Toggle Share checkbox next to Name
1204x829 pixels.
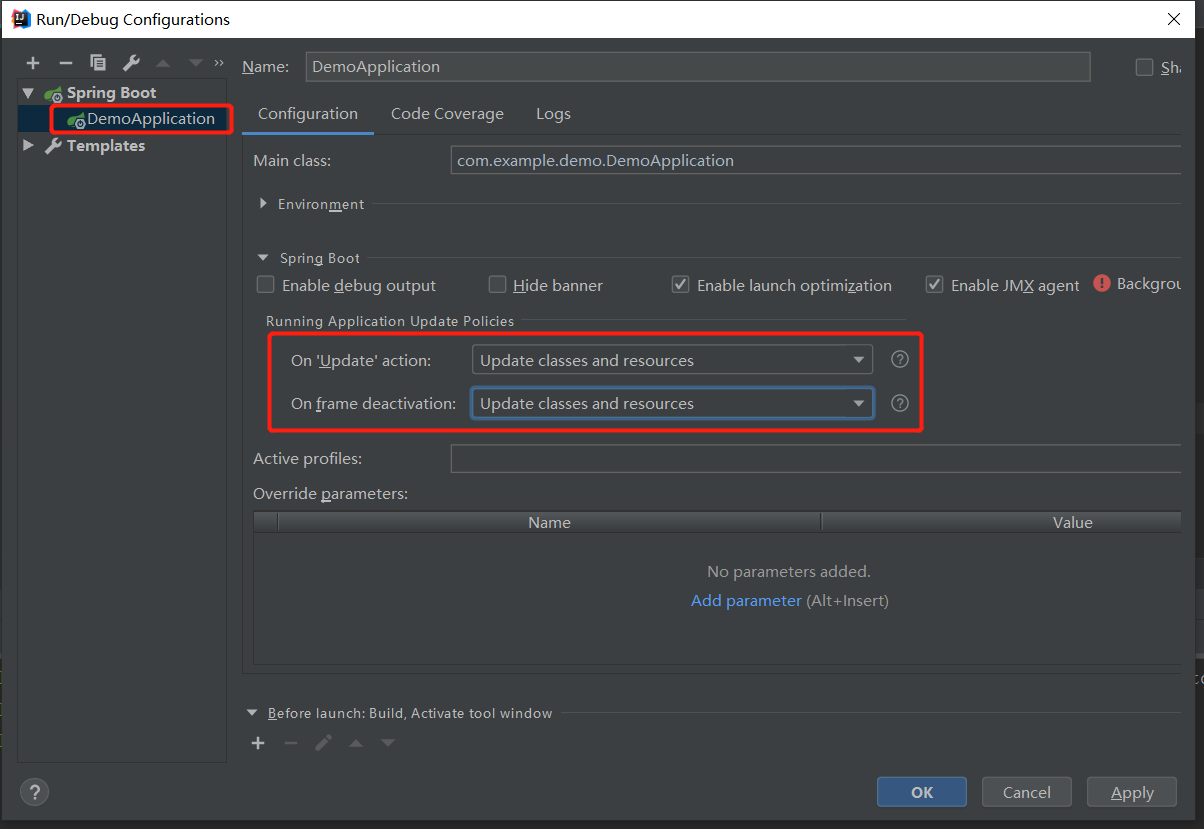click(x=1144, y=67)
